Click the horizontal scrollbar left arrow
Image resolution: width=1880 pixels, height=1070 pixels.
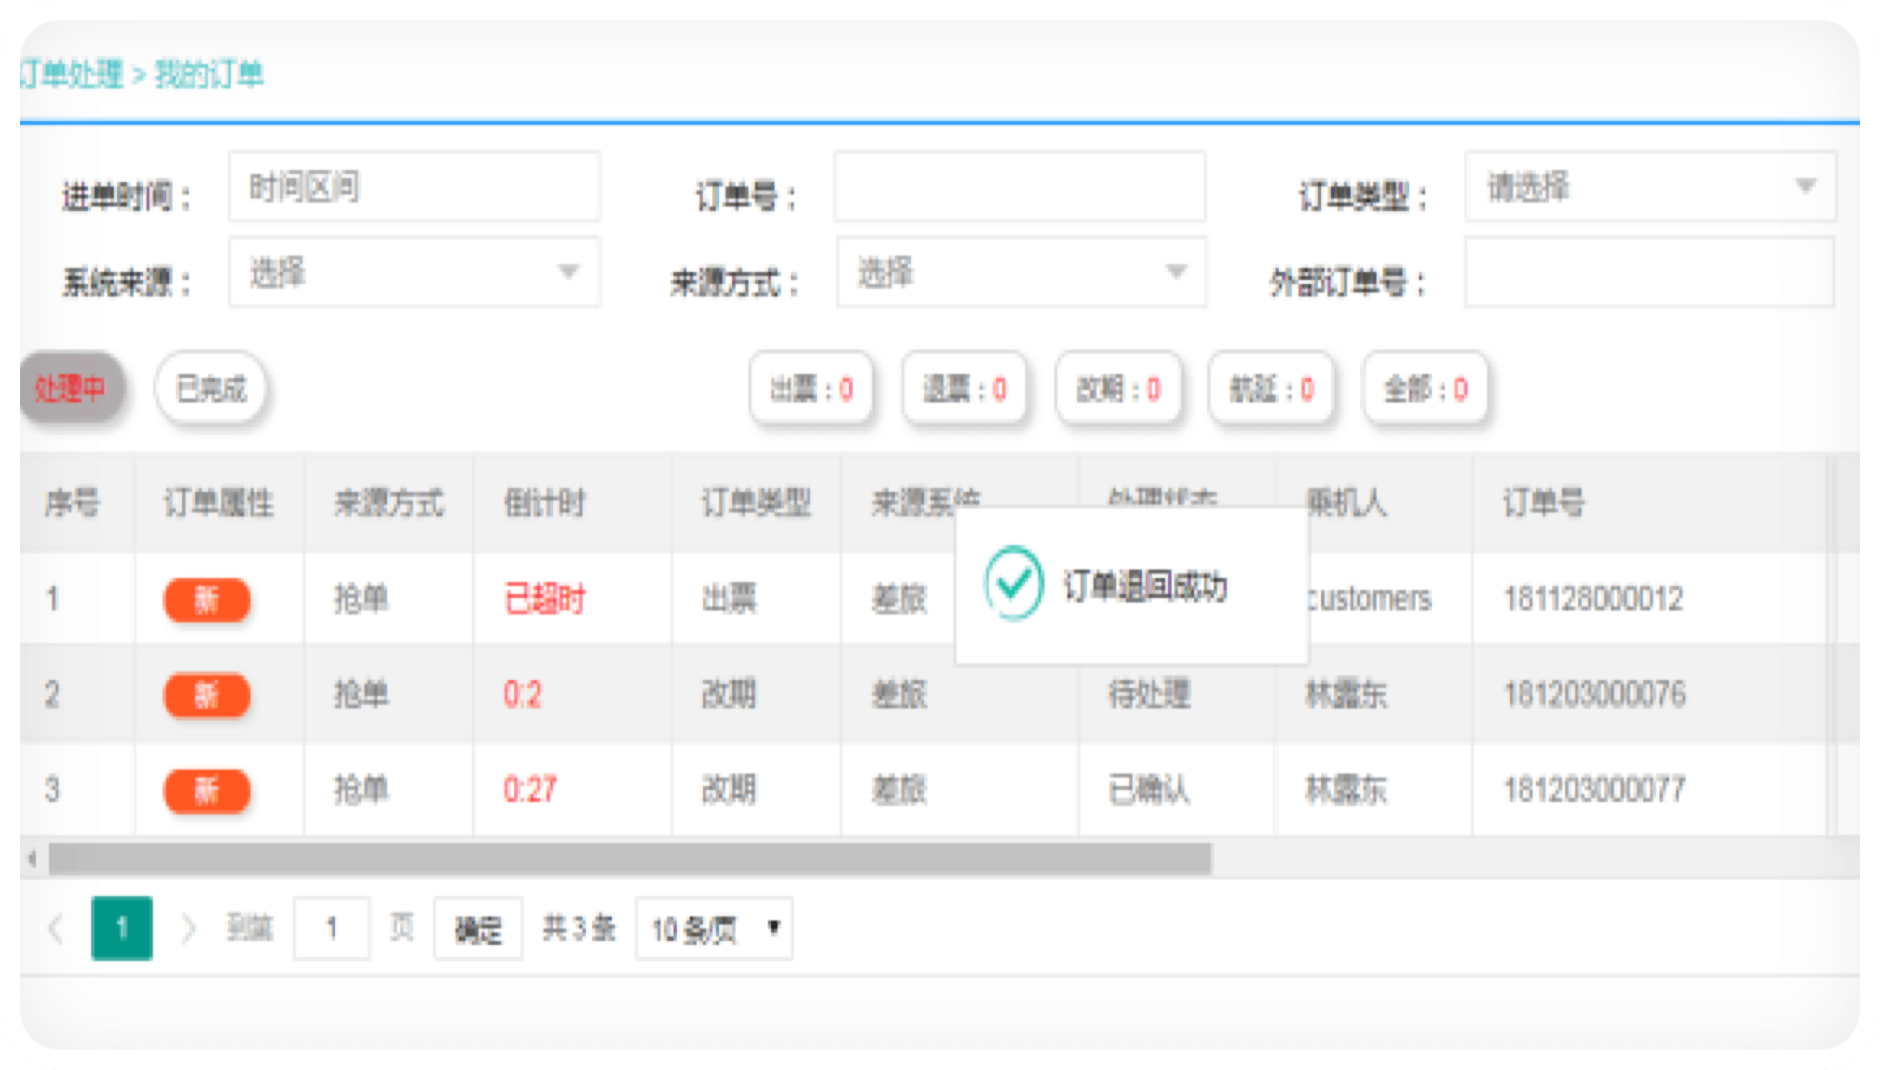coord(33,859)
